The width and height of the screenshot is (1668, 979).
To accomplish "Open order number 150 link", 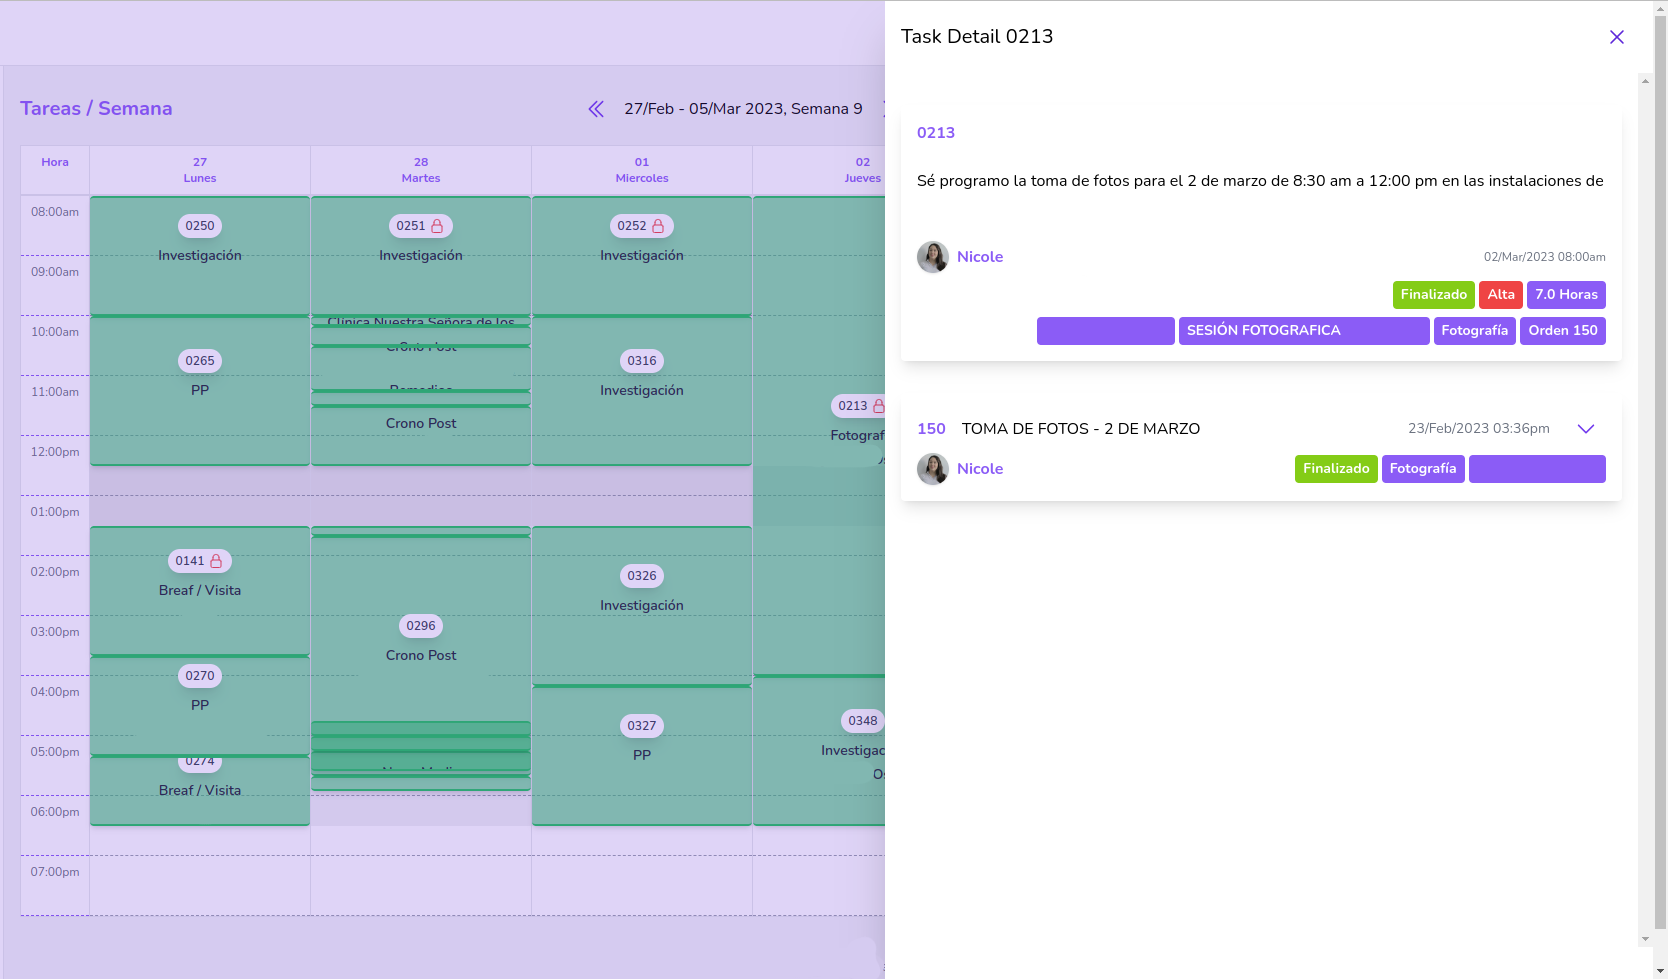I will coord(931,429).
